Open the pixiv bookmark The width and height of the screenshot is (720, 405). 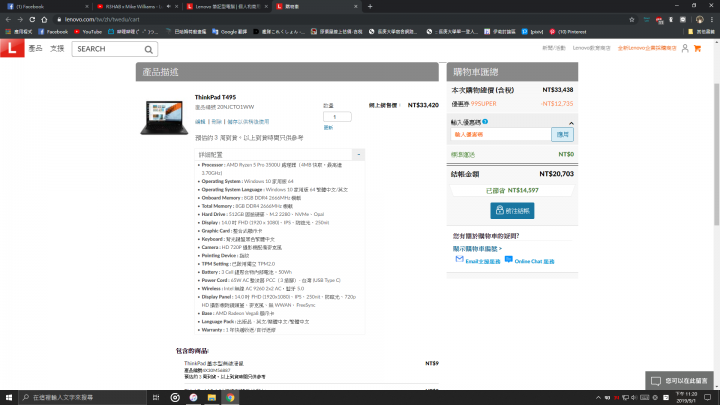[532, 32]
